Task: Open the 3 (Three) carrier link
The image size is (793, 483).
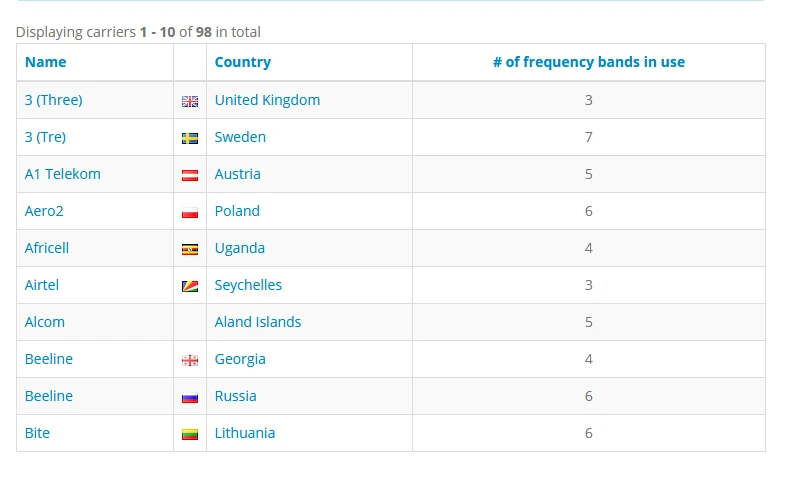Action: point(54,100)
